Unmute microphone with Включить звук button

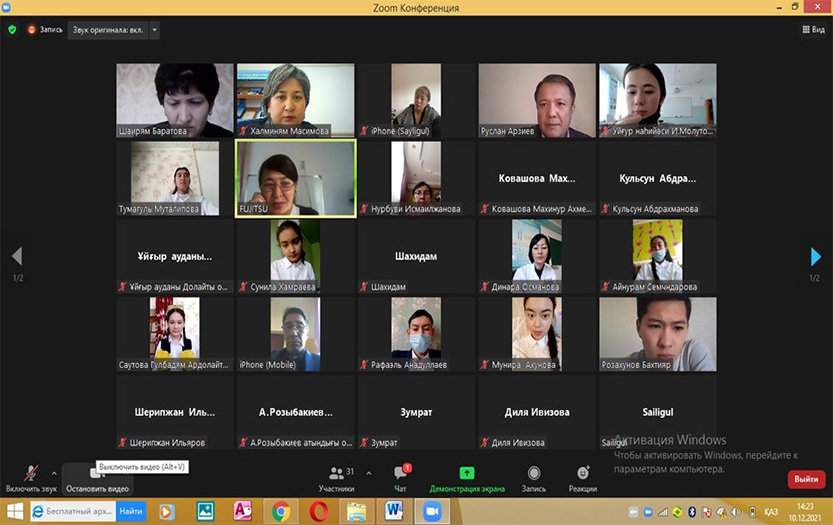31,476
